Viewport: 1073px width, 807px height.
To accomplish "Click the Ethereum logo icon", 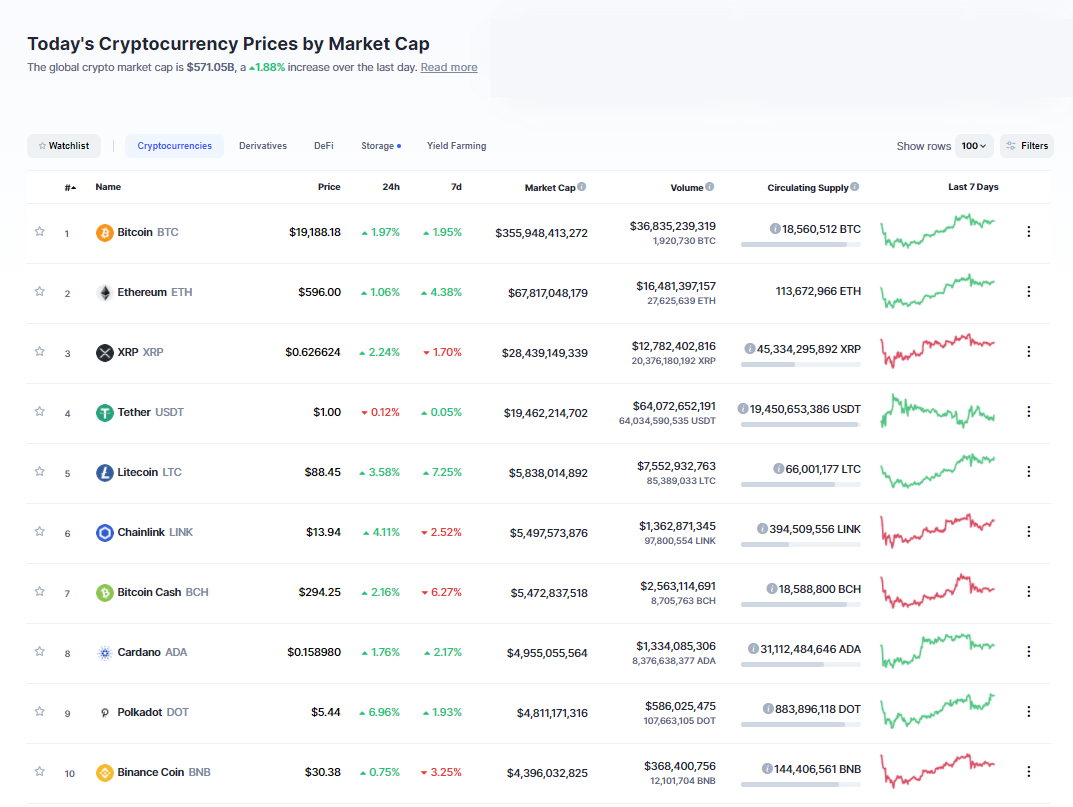I will 105,293.
